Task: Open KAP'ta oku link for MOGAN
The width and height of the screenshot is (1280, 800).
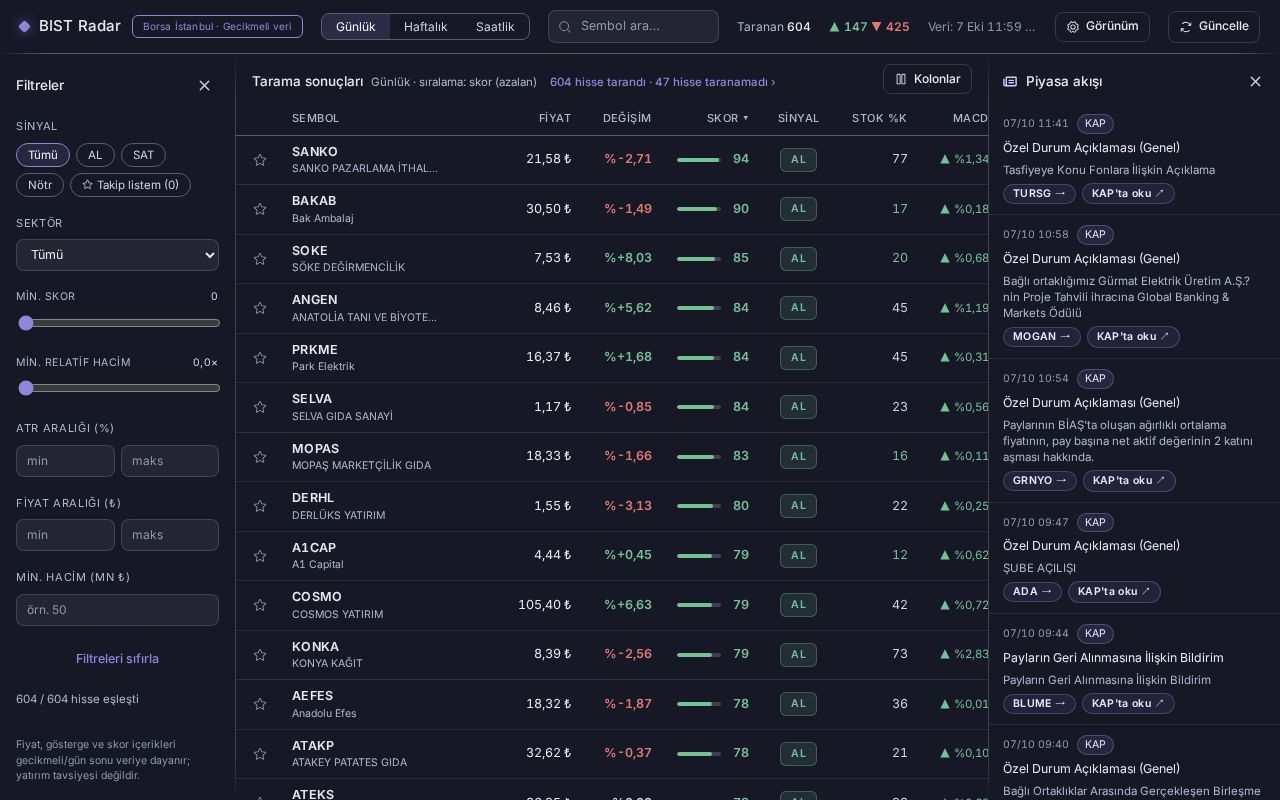Action: 1133,337
